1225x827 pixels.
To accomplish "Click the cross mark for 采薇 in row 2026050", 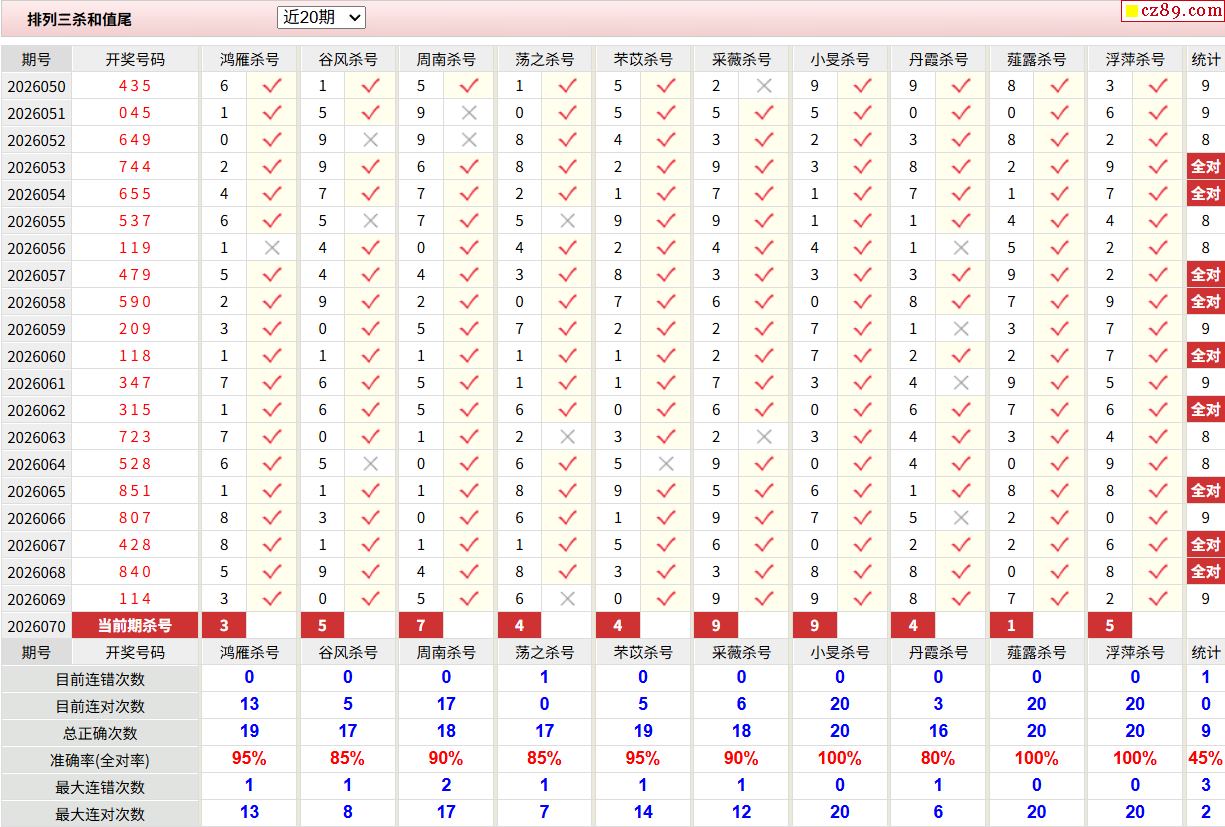I will click(765, 86).
